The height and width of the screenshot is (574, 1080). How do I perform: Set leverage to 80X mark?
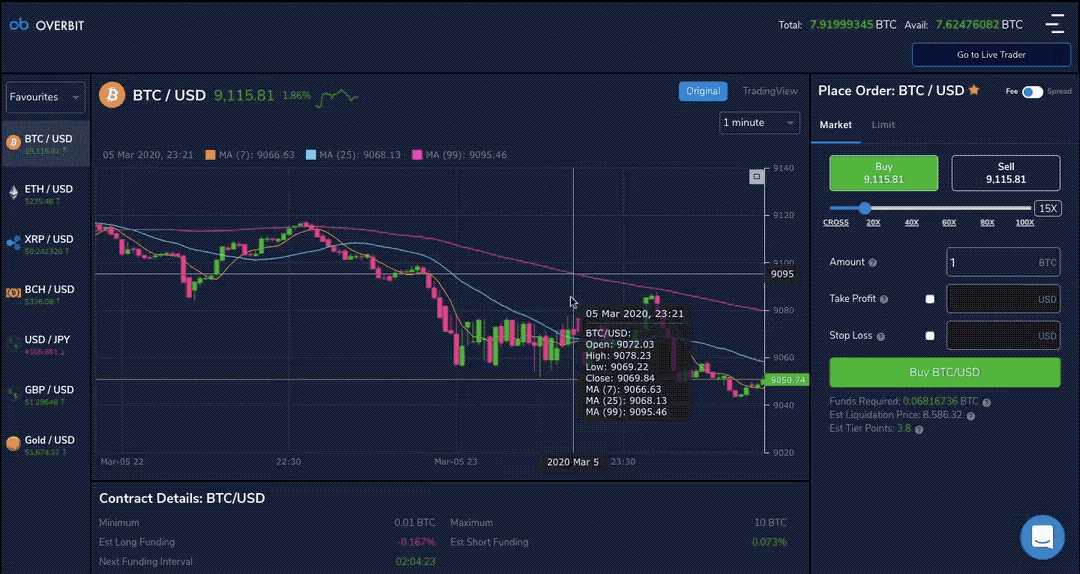tap(987, 223)
